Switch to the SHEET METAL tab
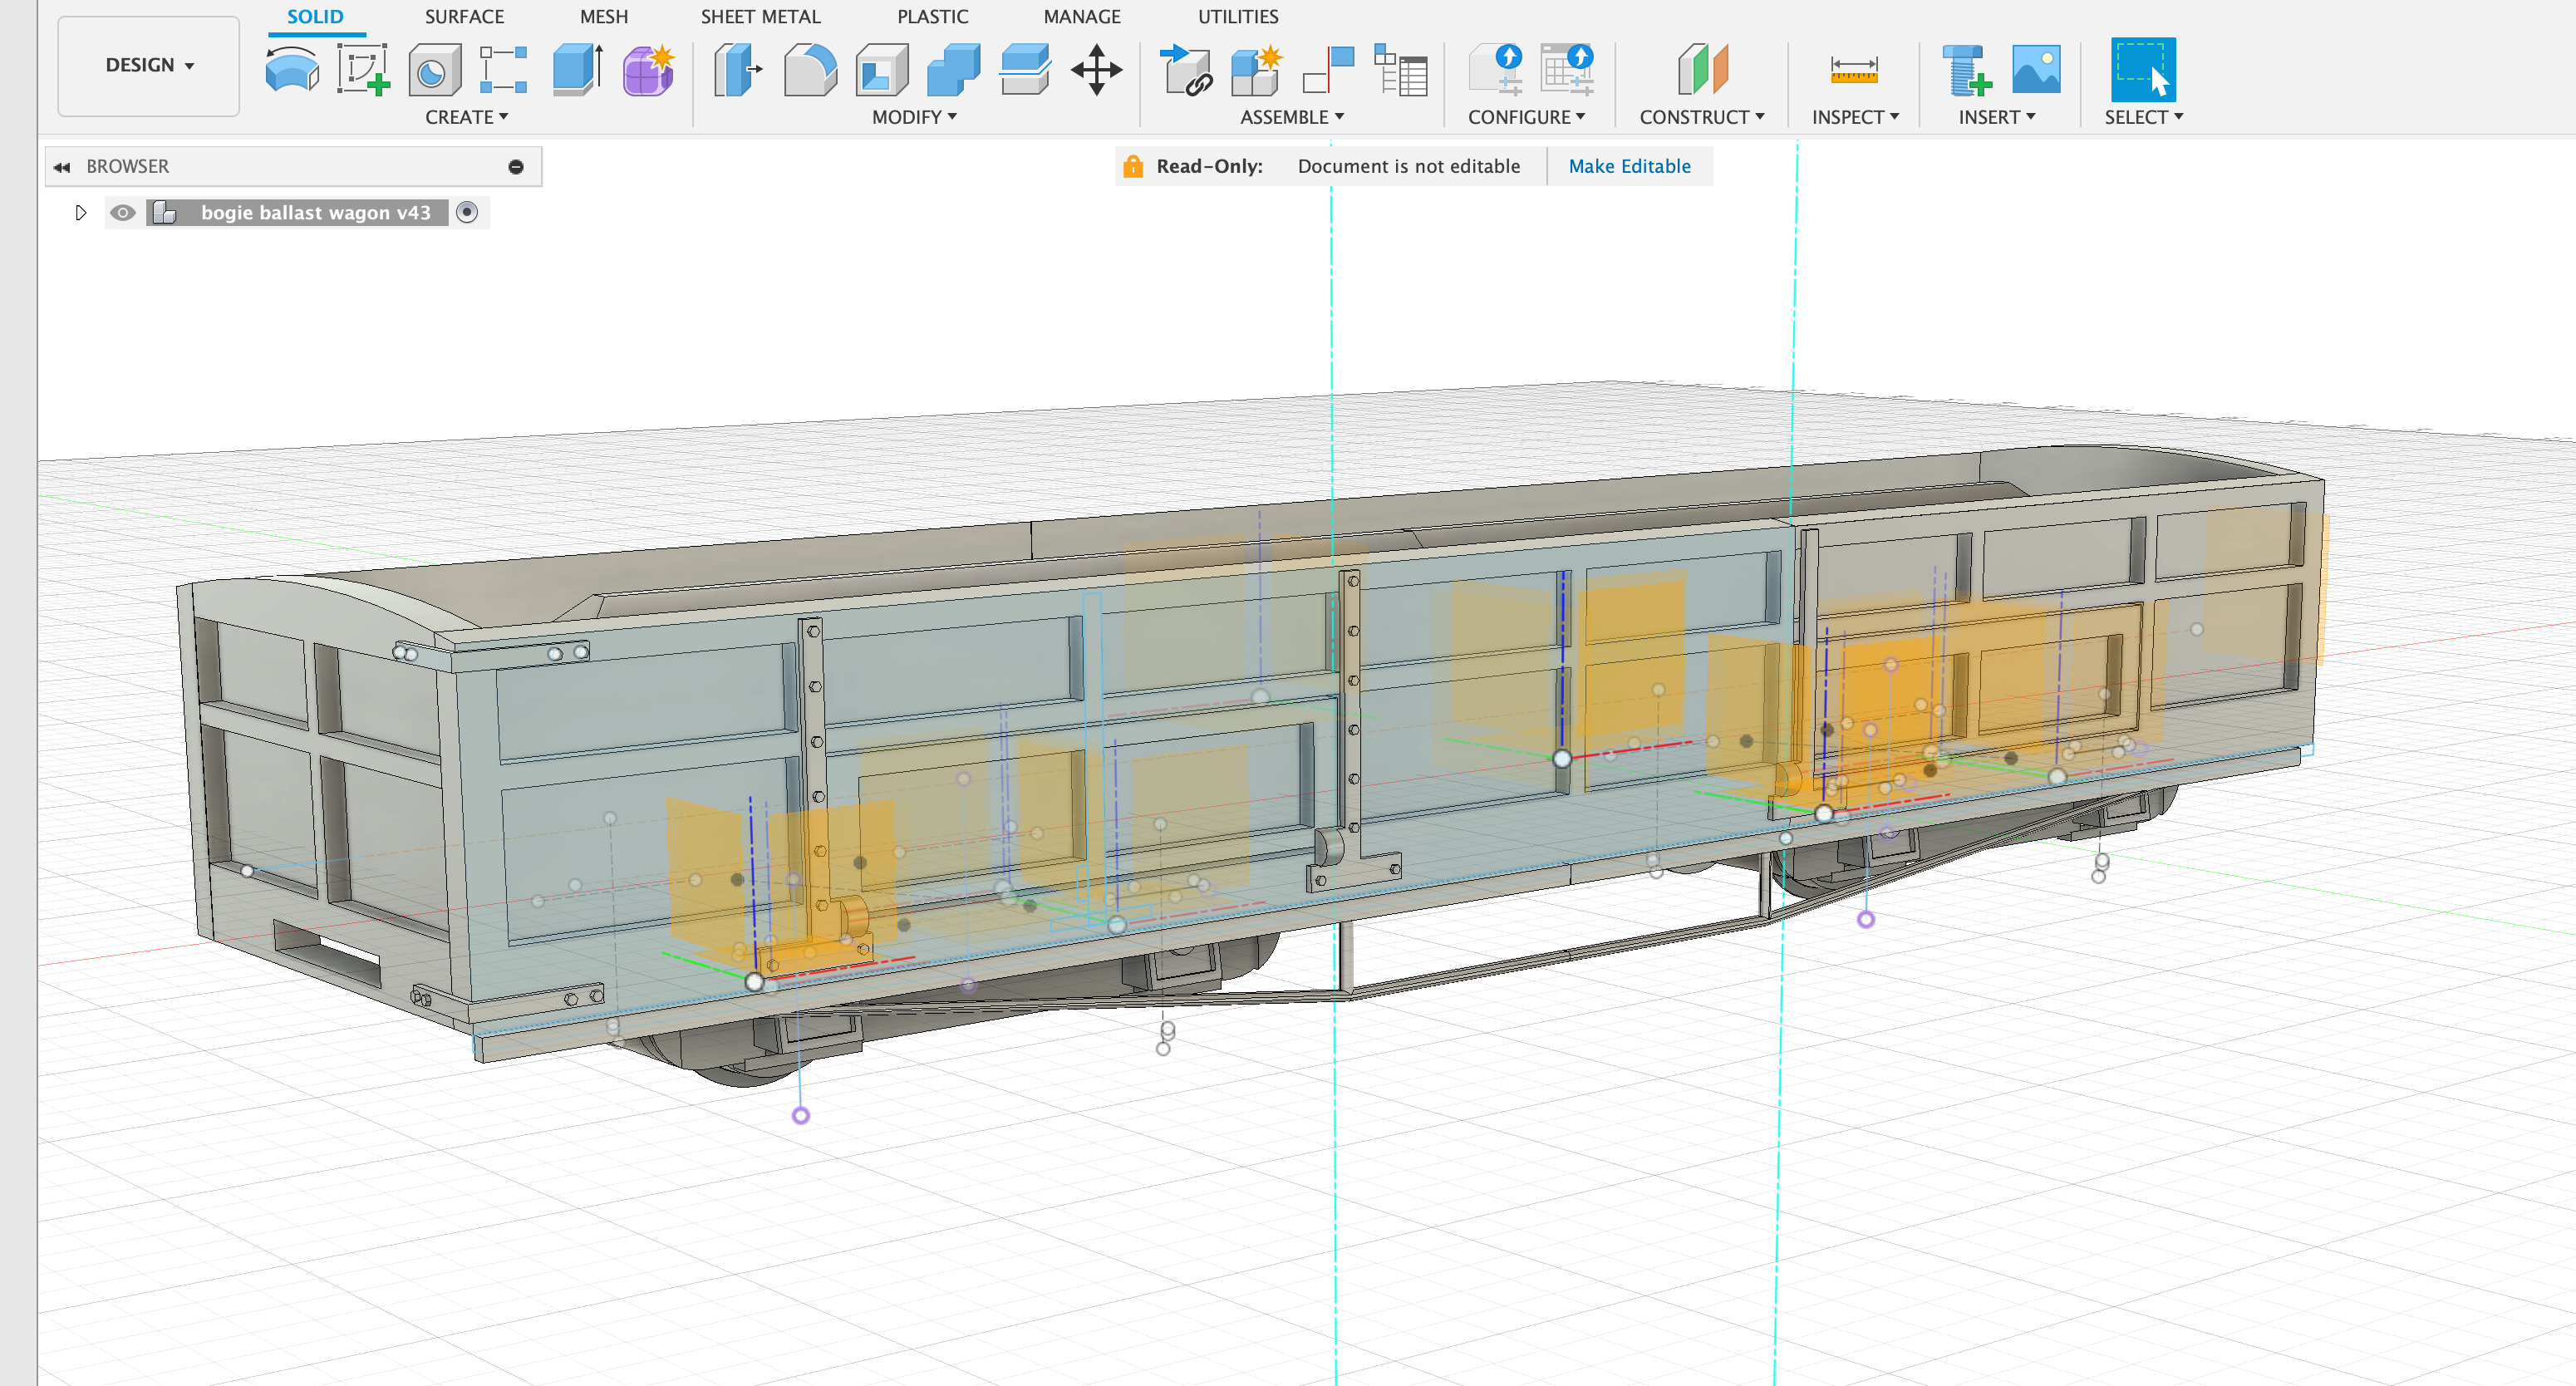The width and height of the screenshot is (2576, 1386). 760,16
